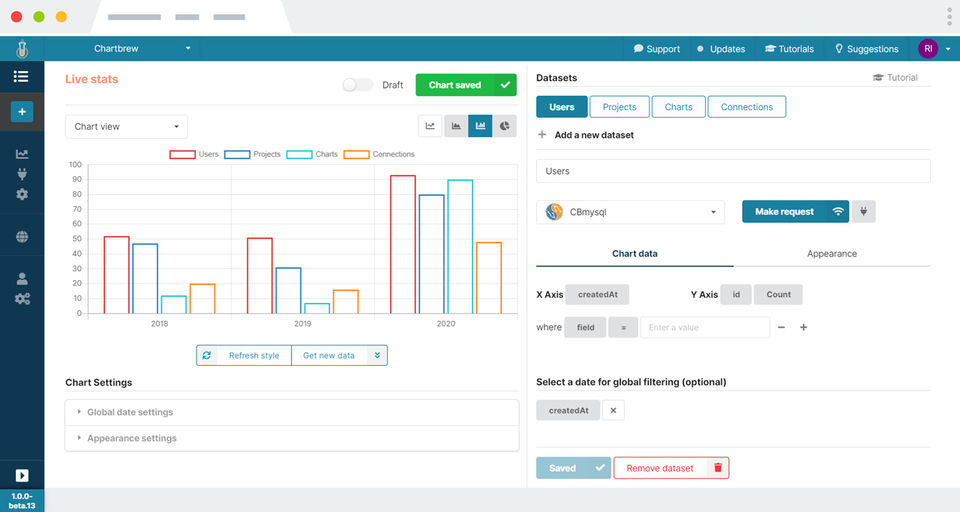This screenshot has width=960, height=512.
Task: Open the team members person icon
Action: [22, 279]
